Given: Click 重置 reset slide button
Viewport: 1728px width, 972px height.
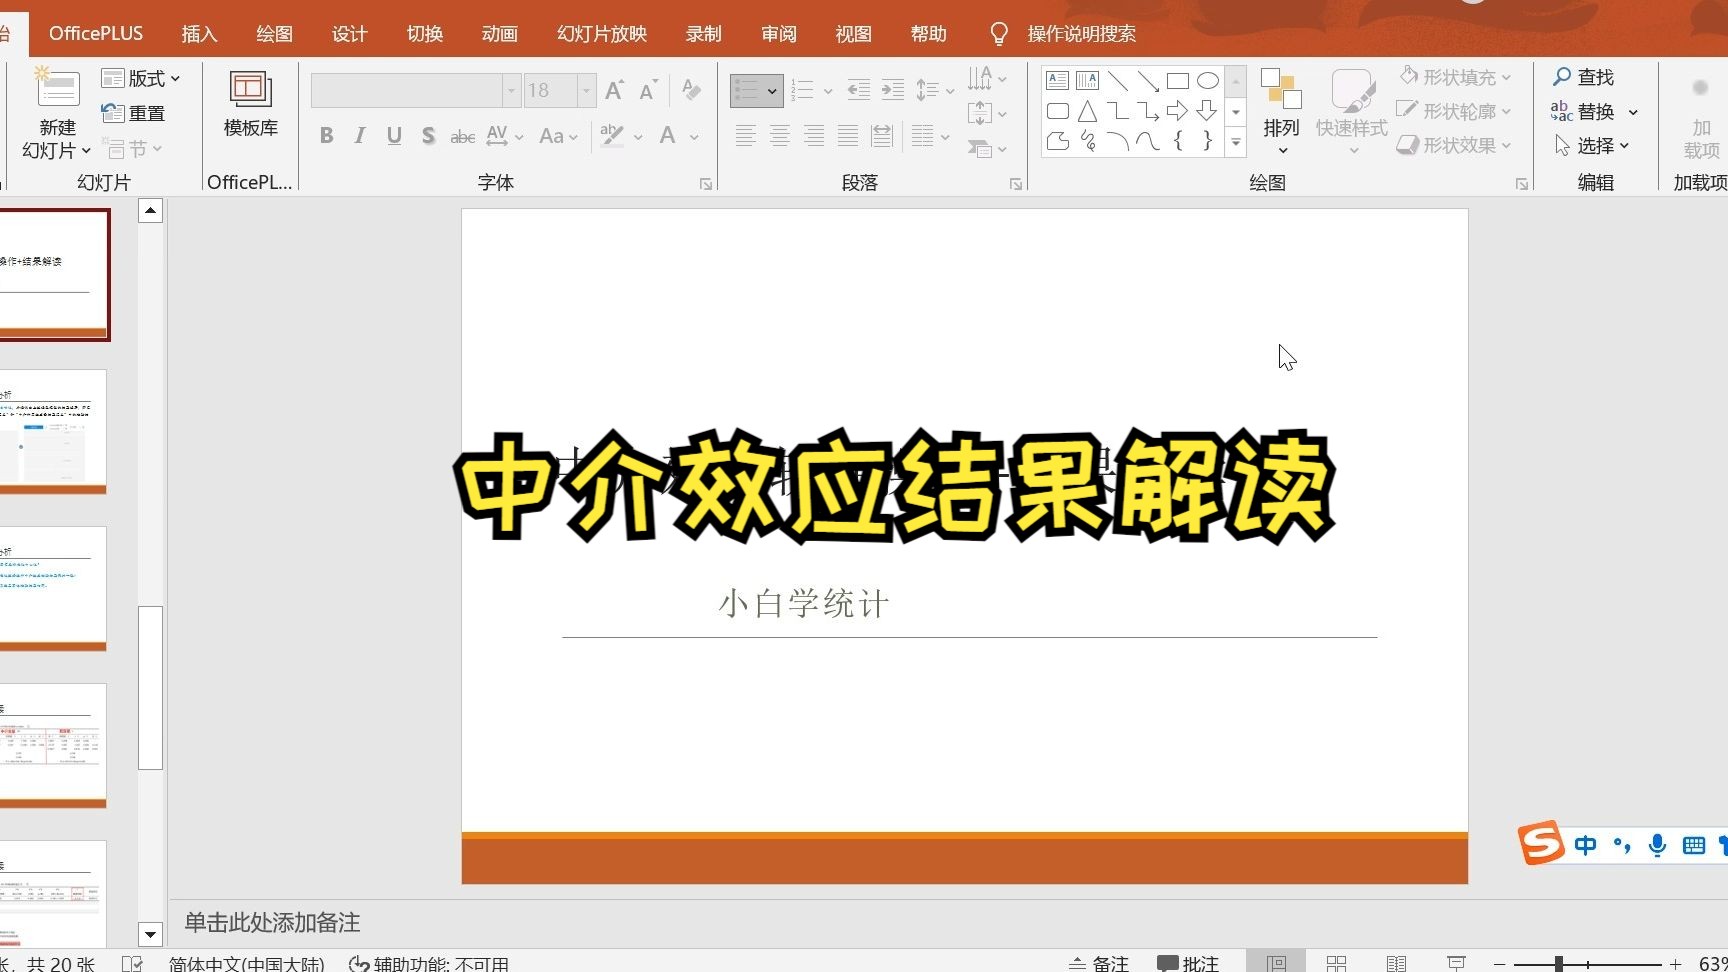Looking at the screenshot, I should [134, 113].
